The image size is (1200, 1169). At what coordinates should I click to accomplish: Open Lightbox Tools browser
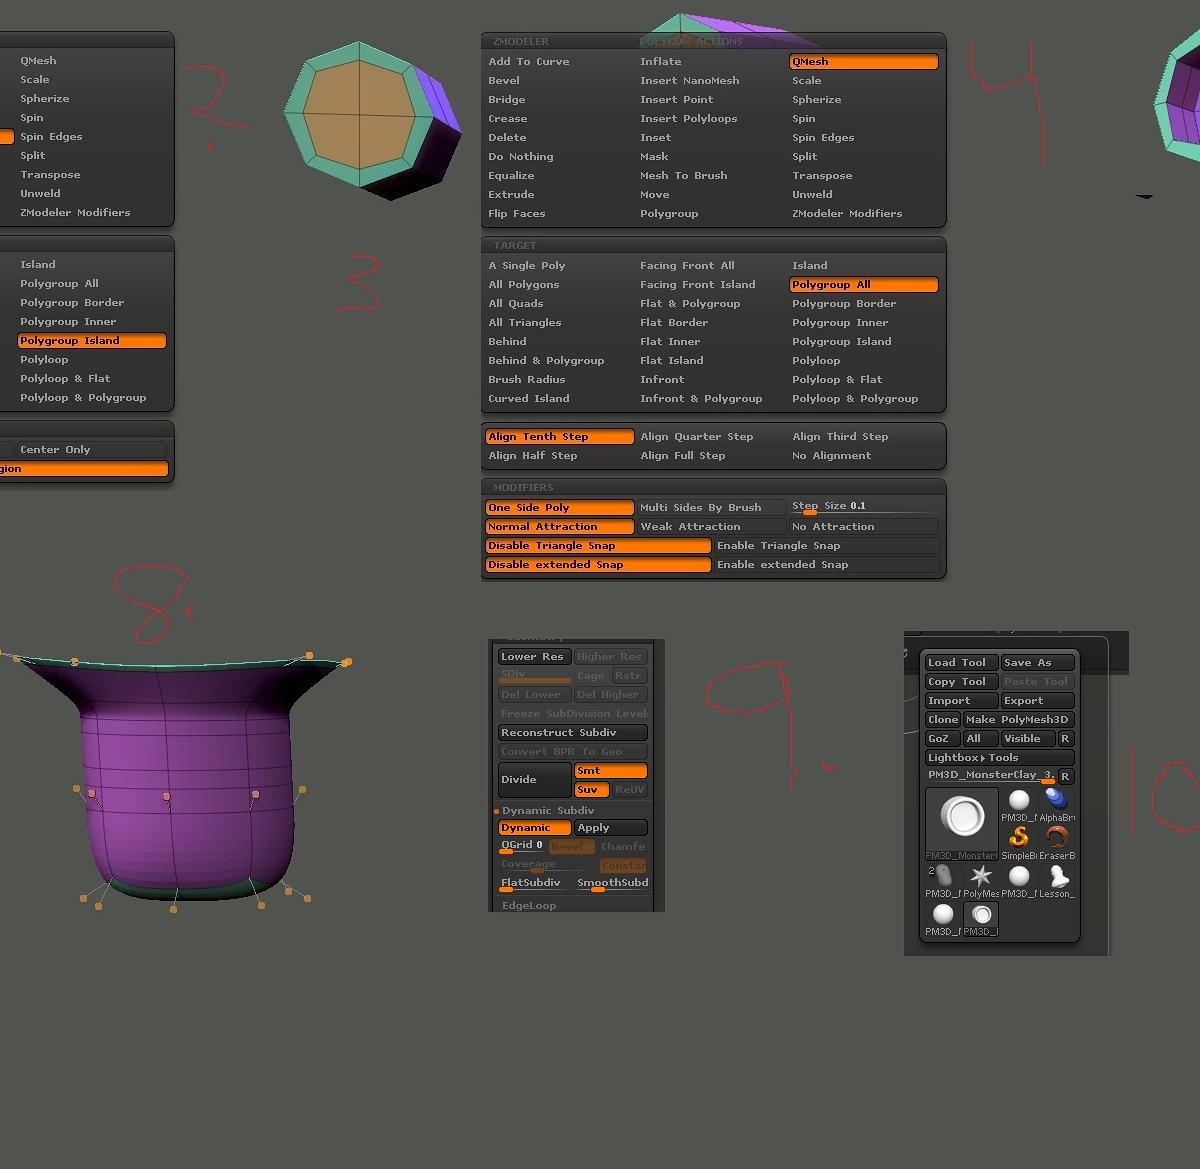click(999, 758)
